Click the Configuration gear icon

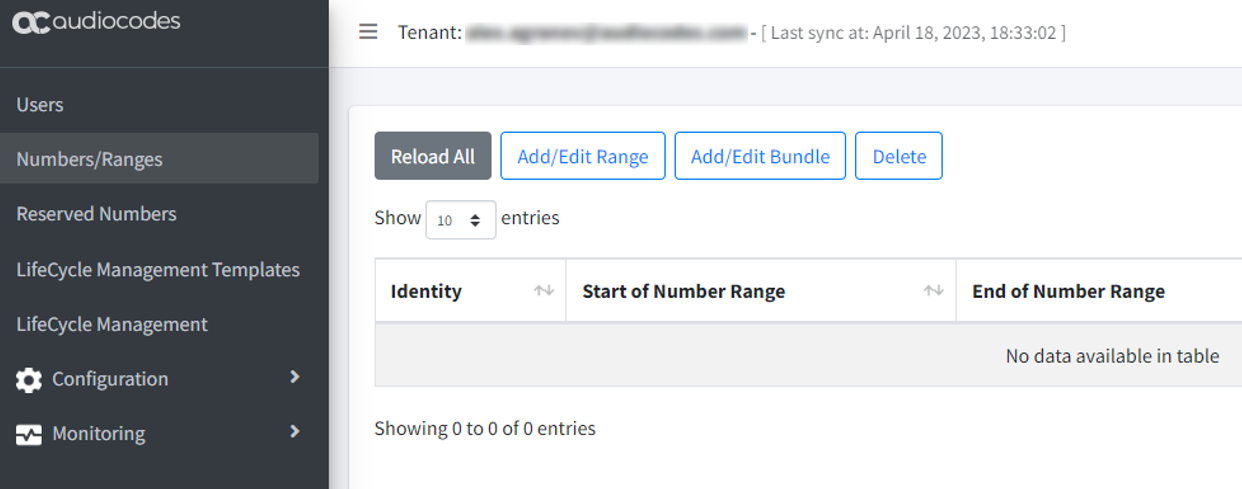[x=29, y=380]
